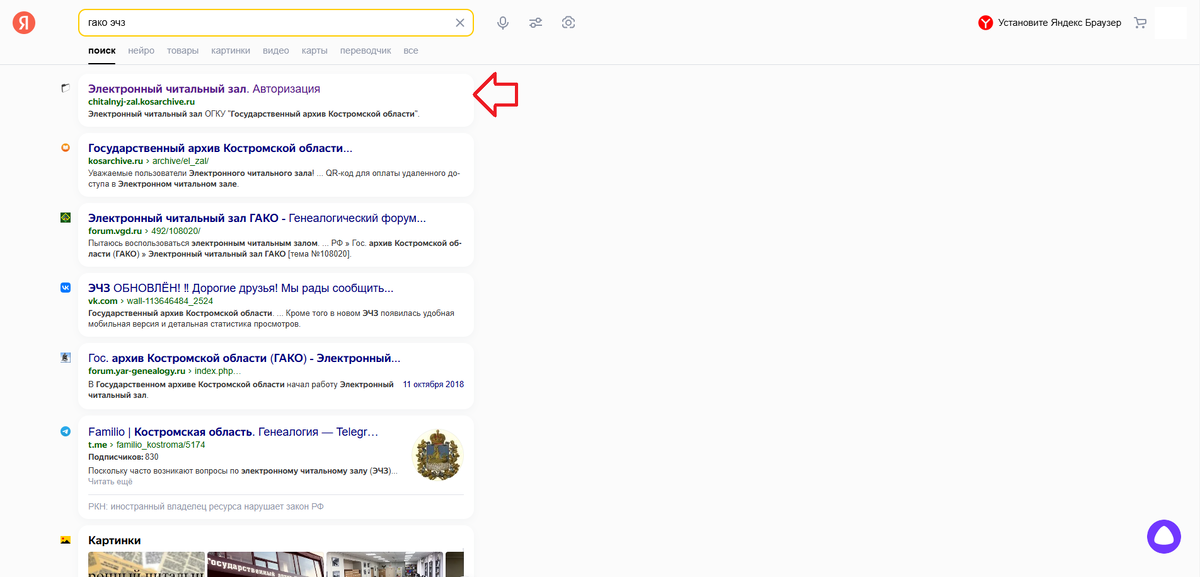Select the поиск tab
The height and width of the screenshot is (577, 1200).
point(102,50)
